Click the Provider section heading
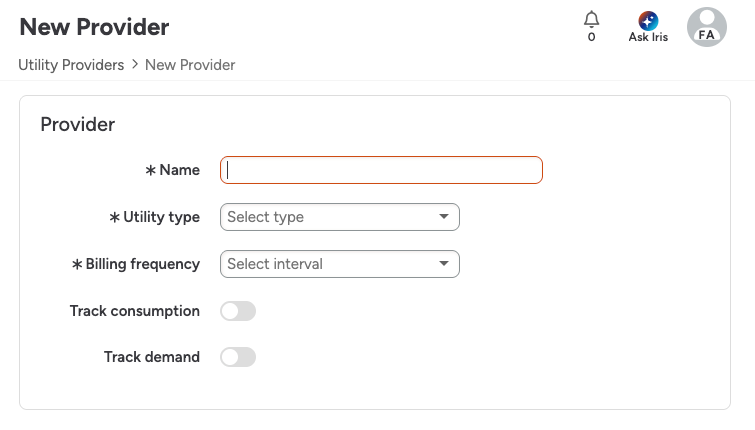This screenshot has width=755, height=430. click(x=78, y=125)
